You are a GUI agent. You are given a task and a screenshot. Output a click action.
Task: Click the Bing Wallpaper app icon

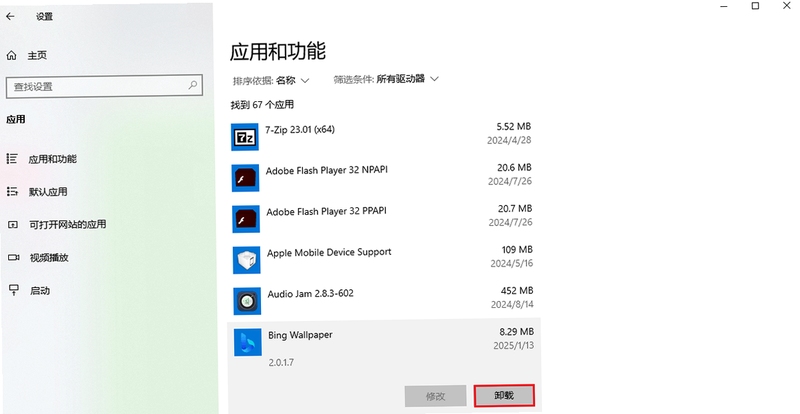coord(248,342)
